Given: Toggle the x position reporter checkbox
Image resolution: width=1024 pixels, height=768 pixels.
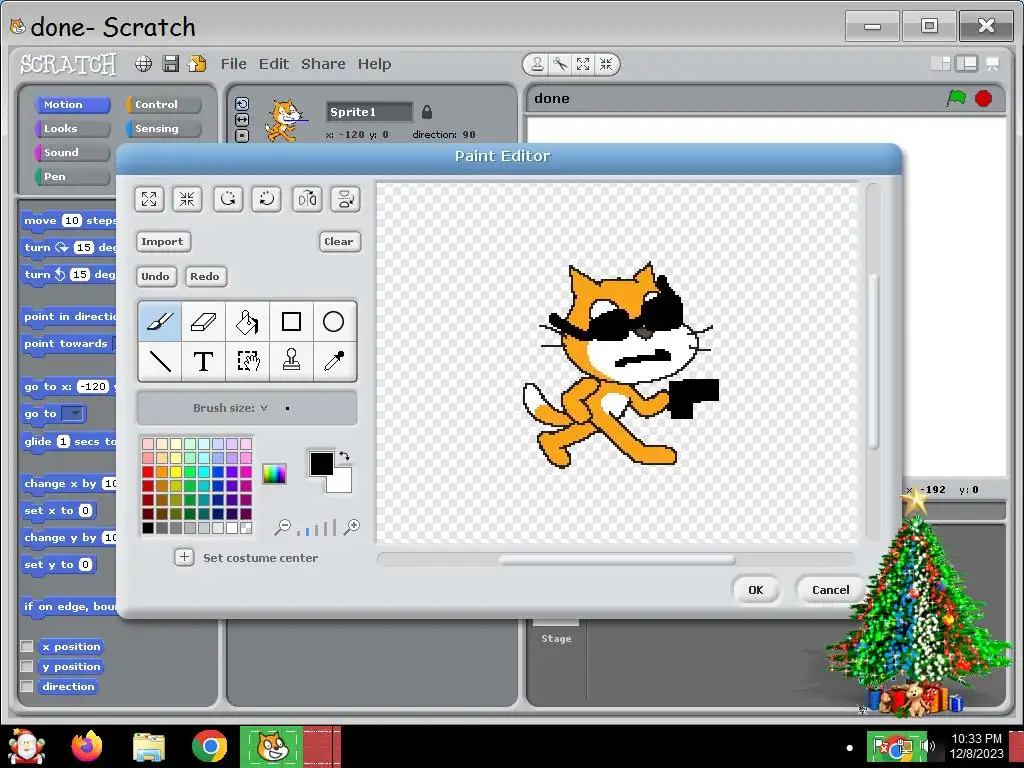Looking at the screenshot, I should click(27, 646).
